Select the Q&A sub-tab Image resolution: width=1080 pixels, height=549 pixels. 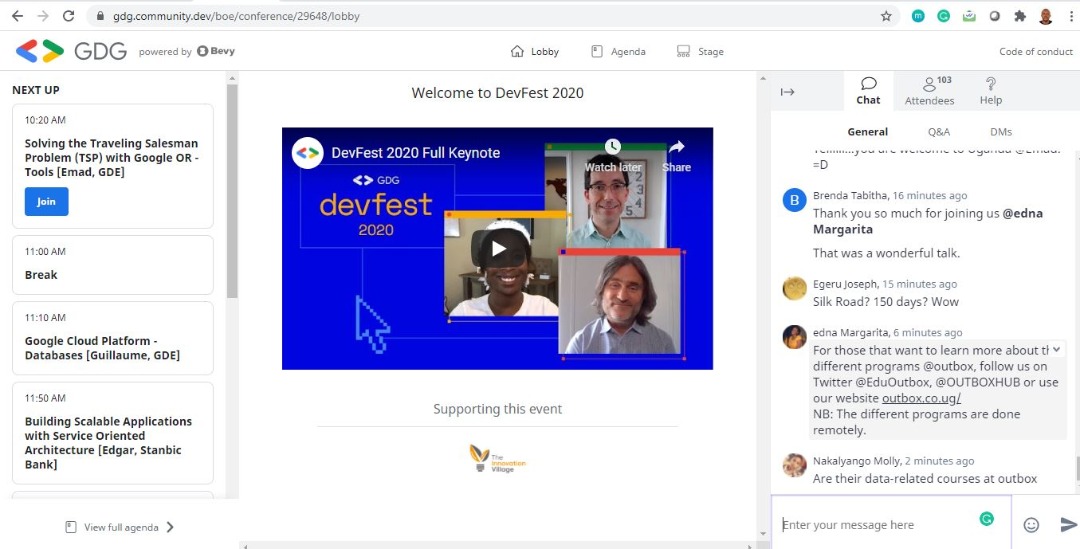pyautogui.click(x=939, y=132)
